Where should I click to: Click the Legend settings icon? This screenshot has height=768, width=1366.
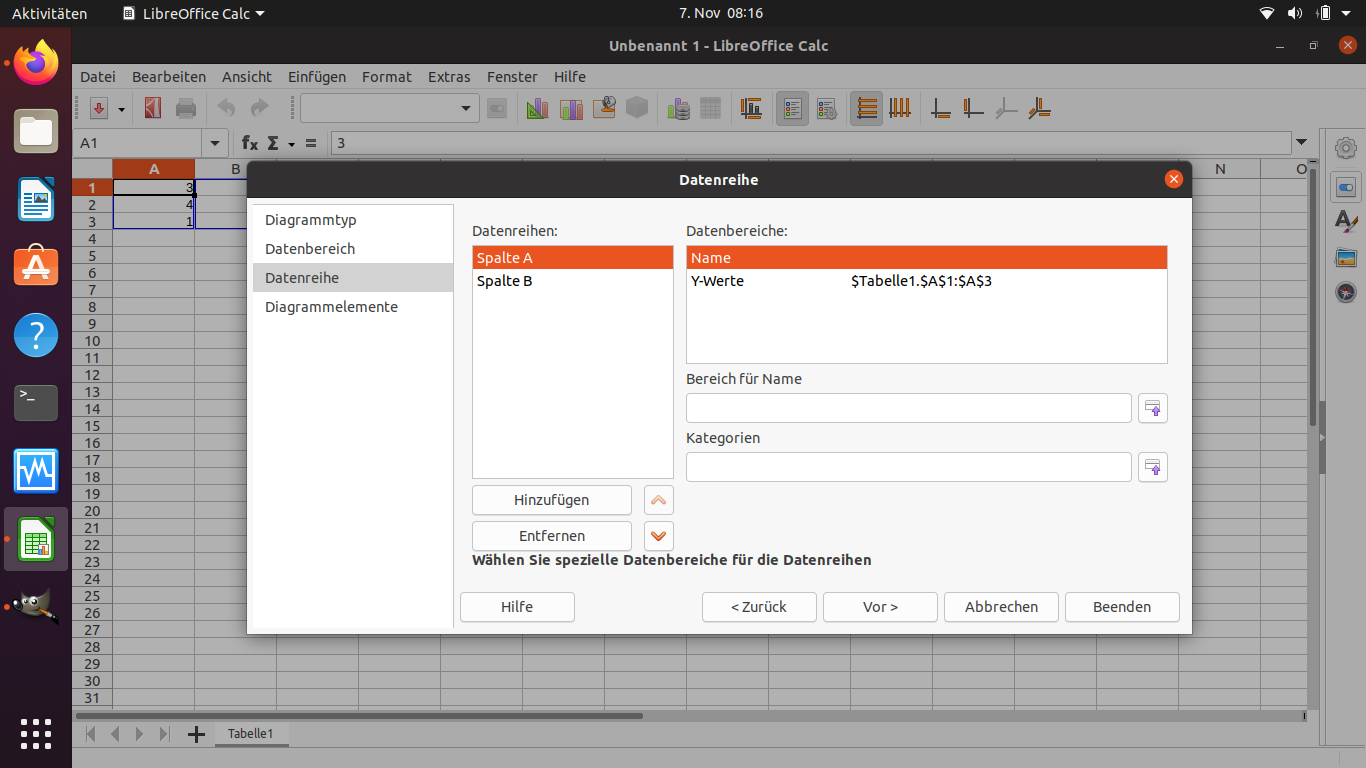[x=826, y=108]
